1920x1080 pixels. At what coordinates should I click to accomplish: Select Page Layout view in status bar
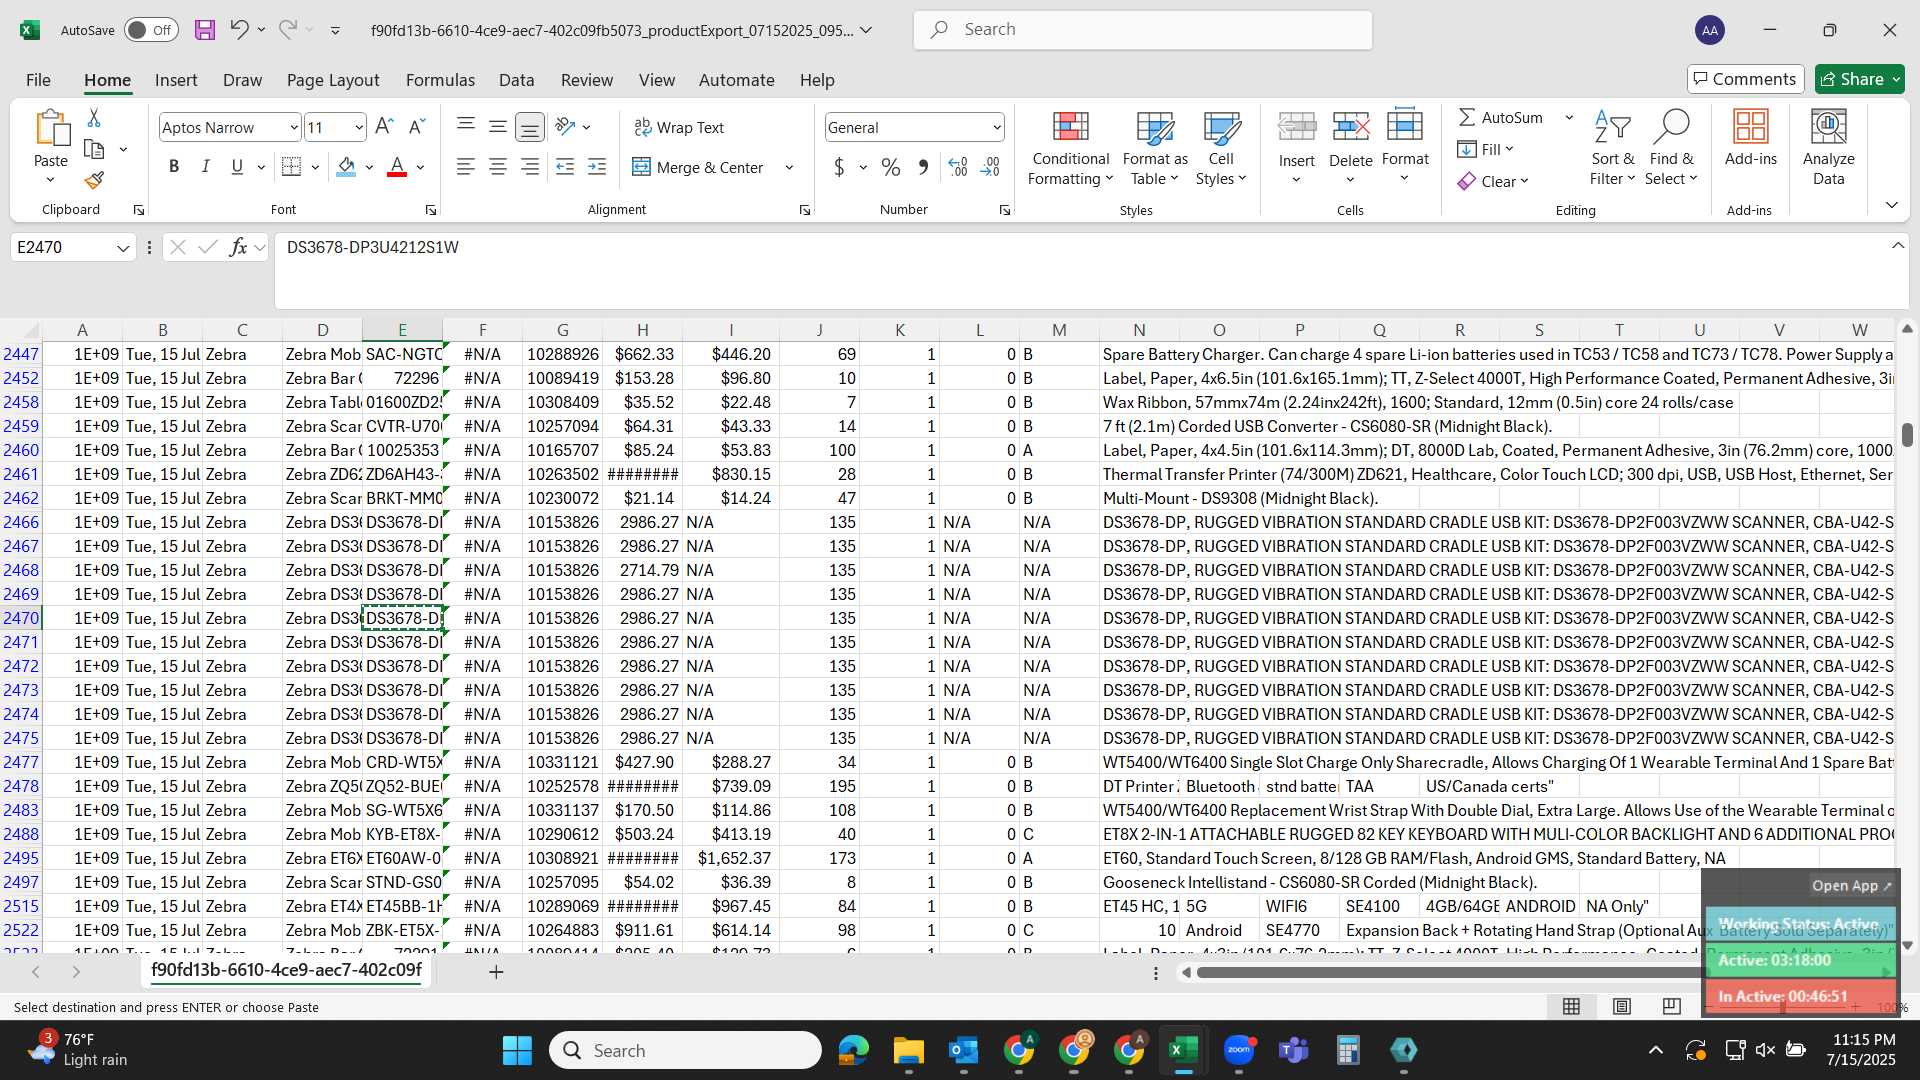tap(1621, 1006)
